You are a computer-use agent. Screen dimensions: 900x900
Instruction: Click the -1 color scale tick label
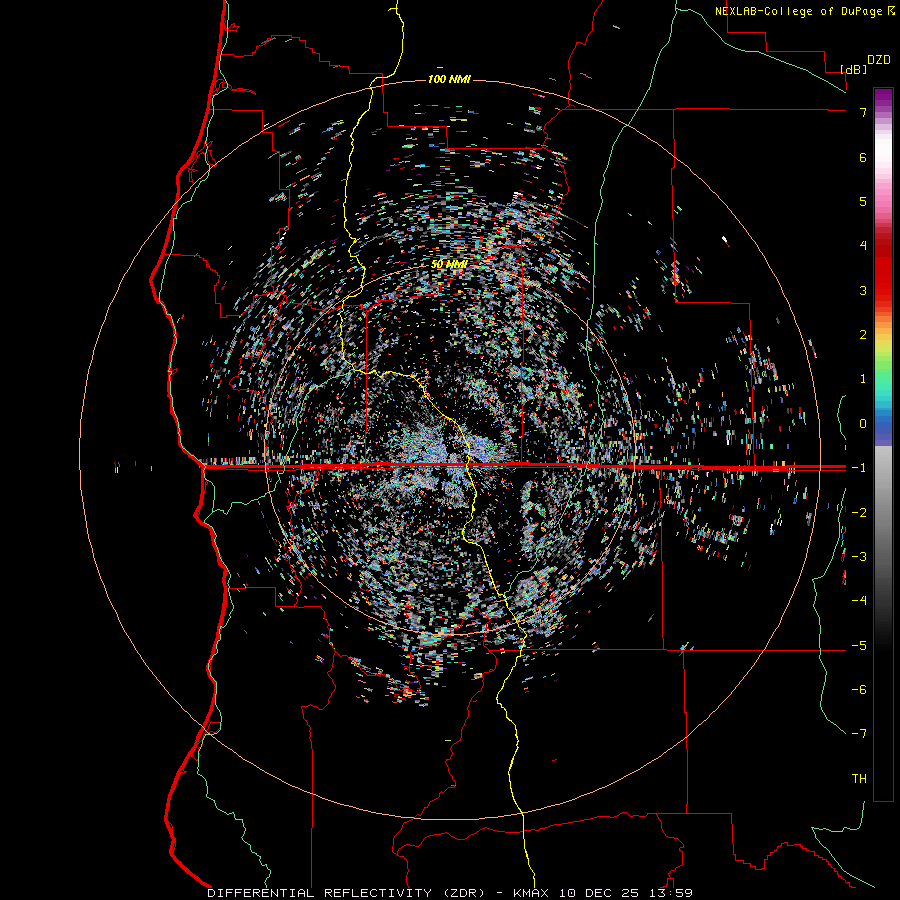click(859, 468)
